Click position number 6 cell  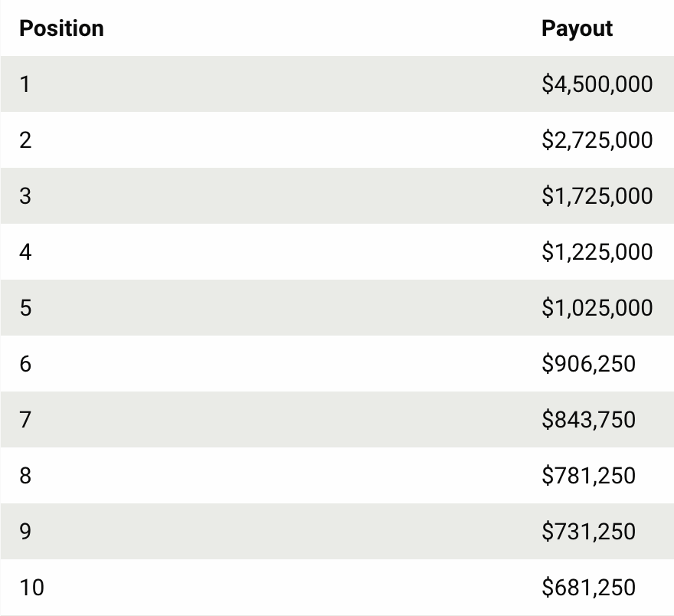[25, 364]
